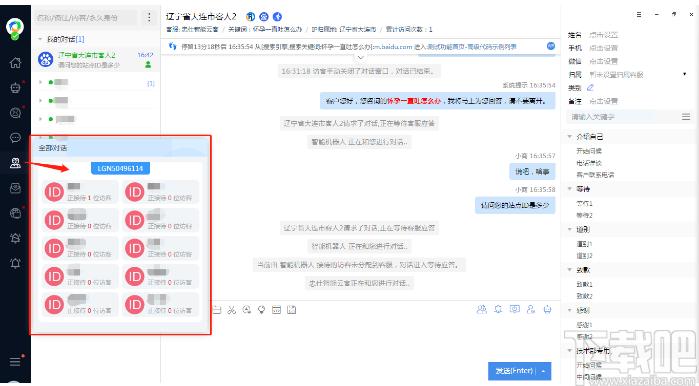Image resolution: width=699 pixels, height=386 pixels.
Task: Open the home icon in left sidebar
Action: [x=15, y=62]
